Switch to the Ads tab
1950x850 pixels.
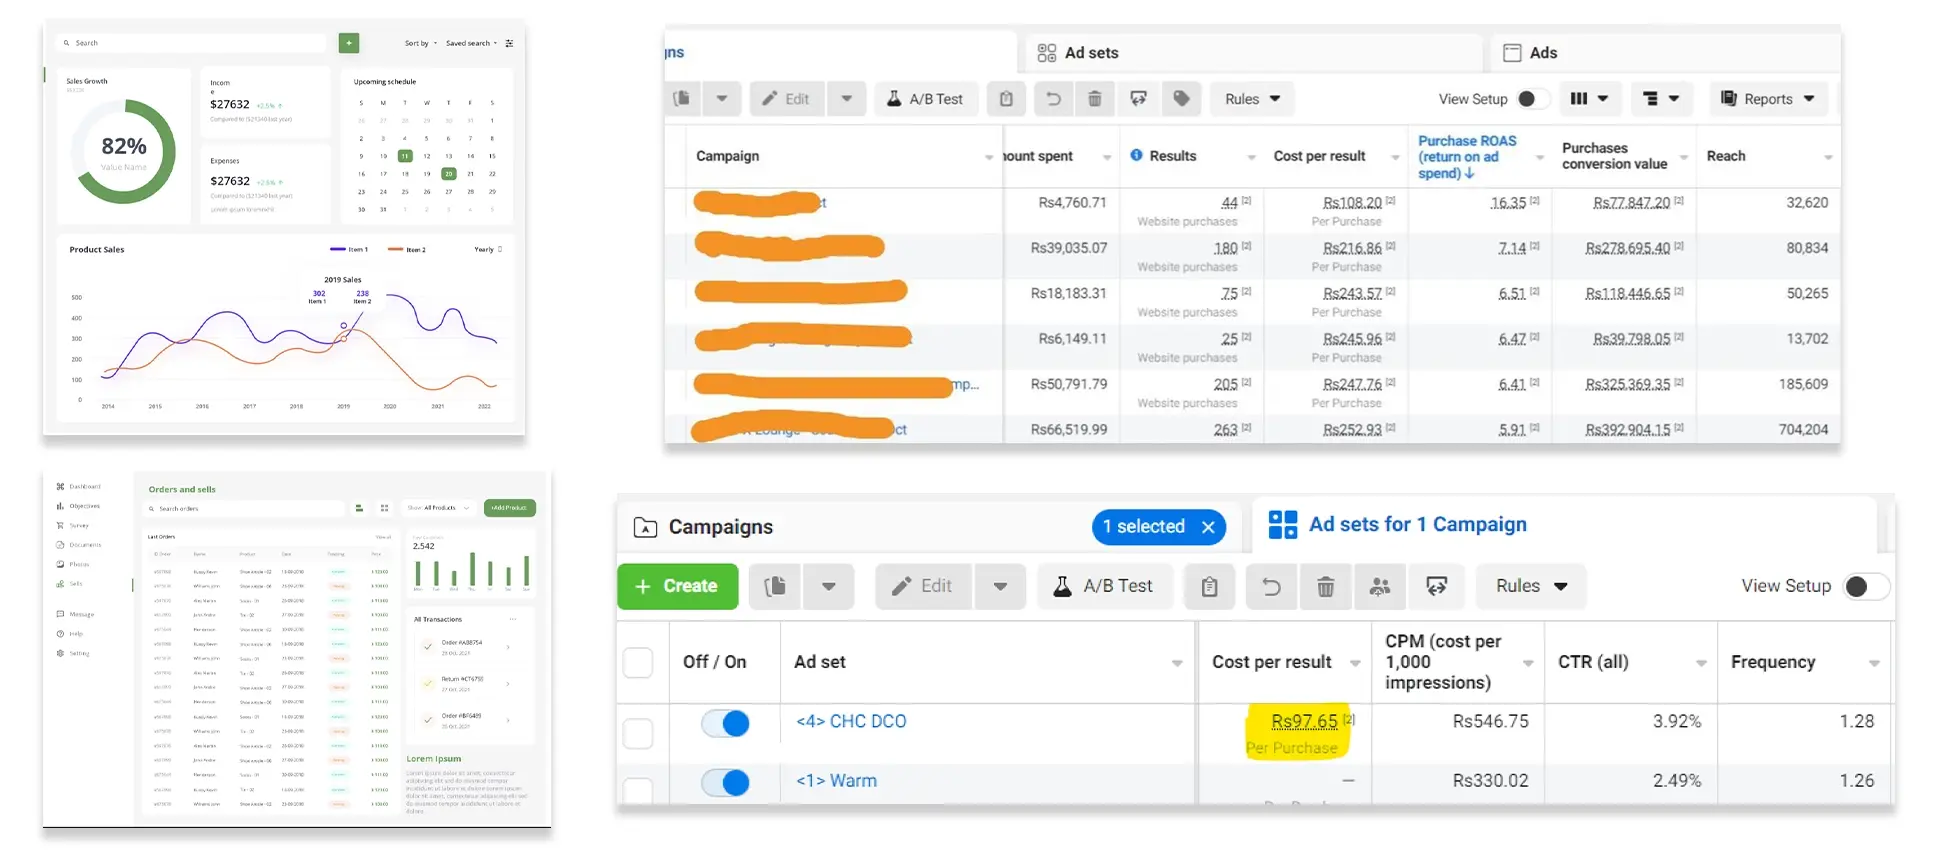(x=1531, y=53)
